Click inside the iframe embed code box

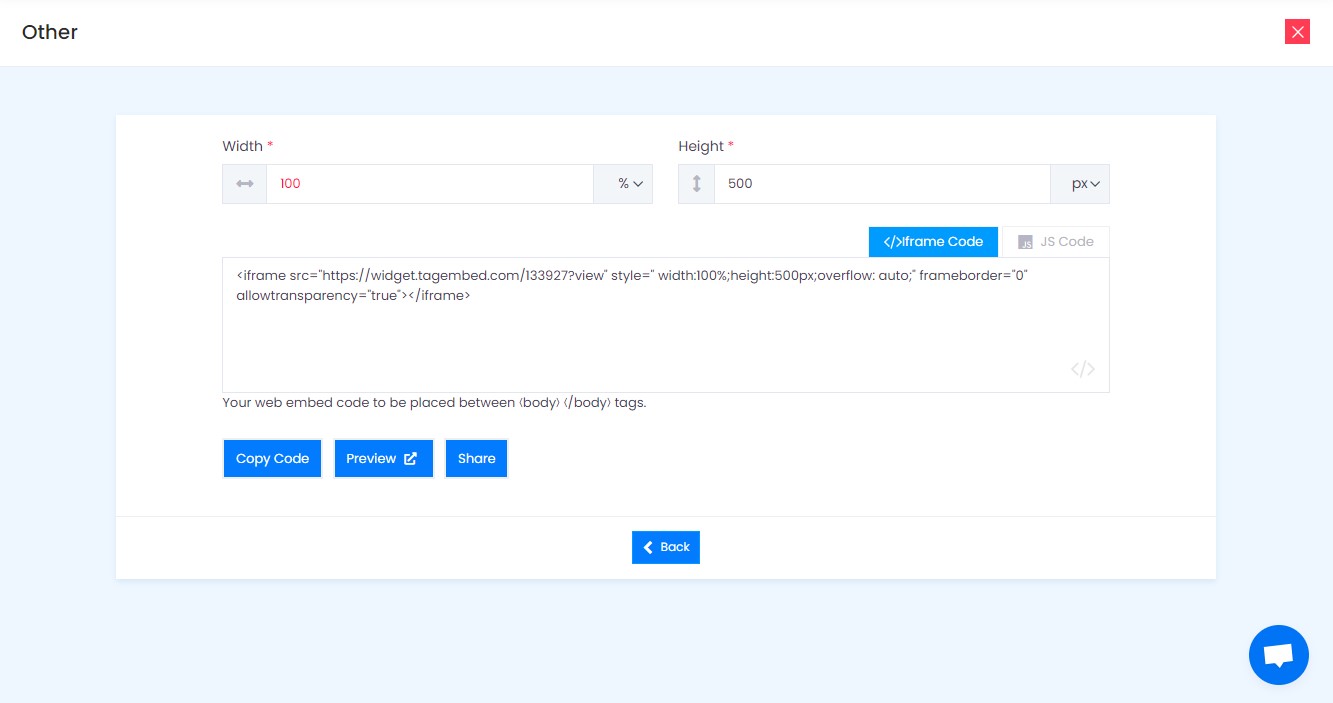point(666,325)
